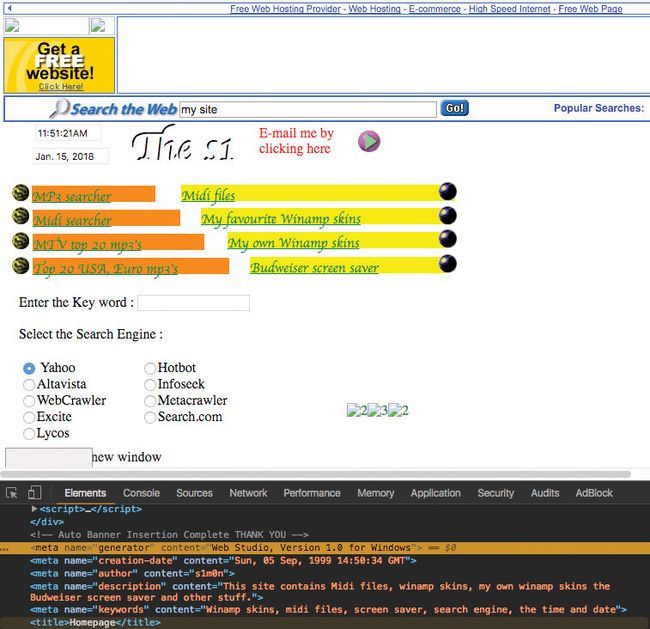This screenshot has width=650, height=629.
Task: Click the magnifying glass Search the Web icon
Action: pyautogui.click(x=59, y=109)
